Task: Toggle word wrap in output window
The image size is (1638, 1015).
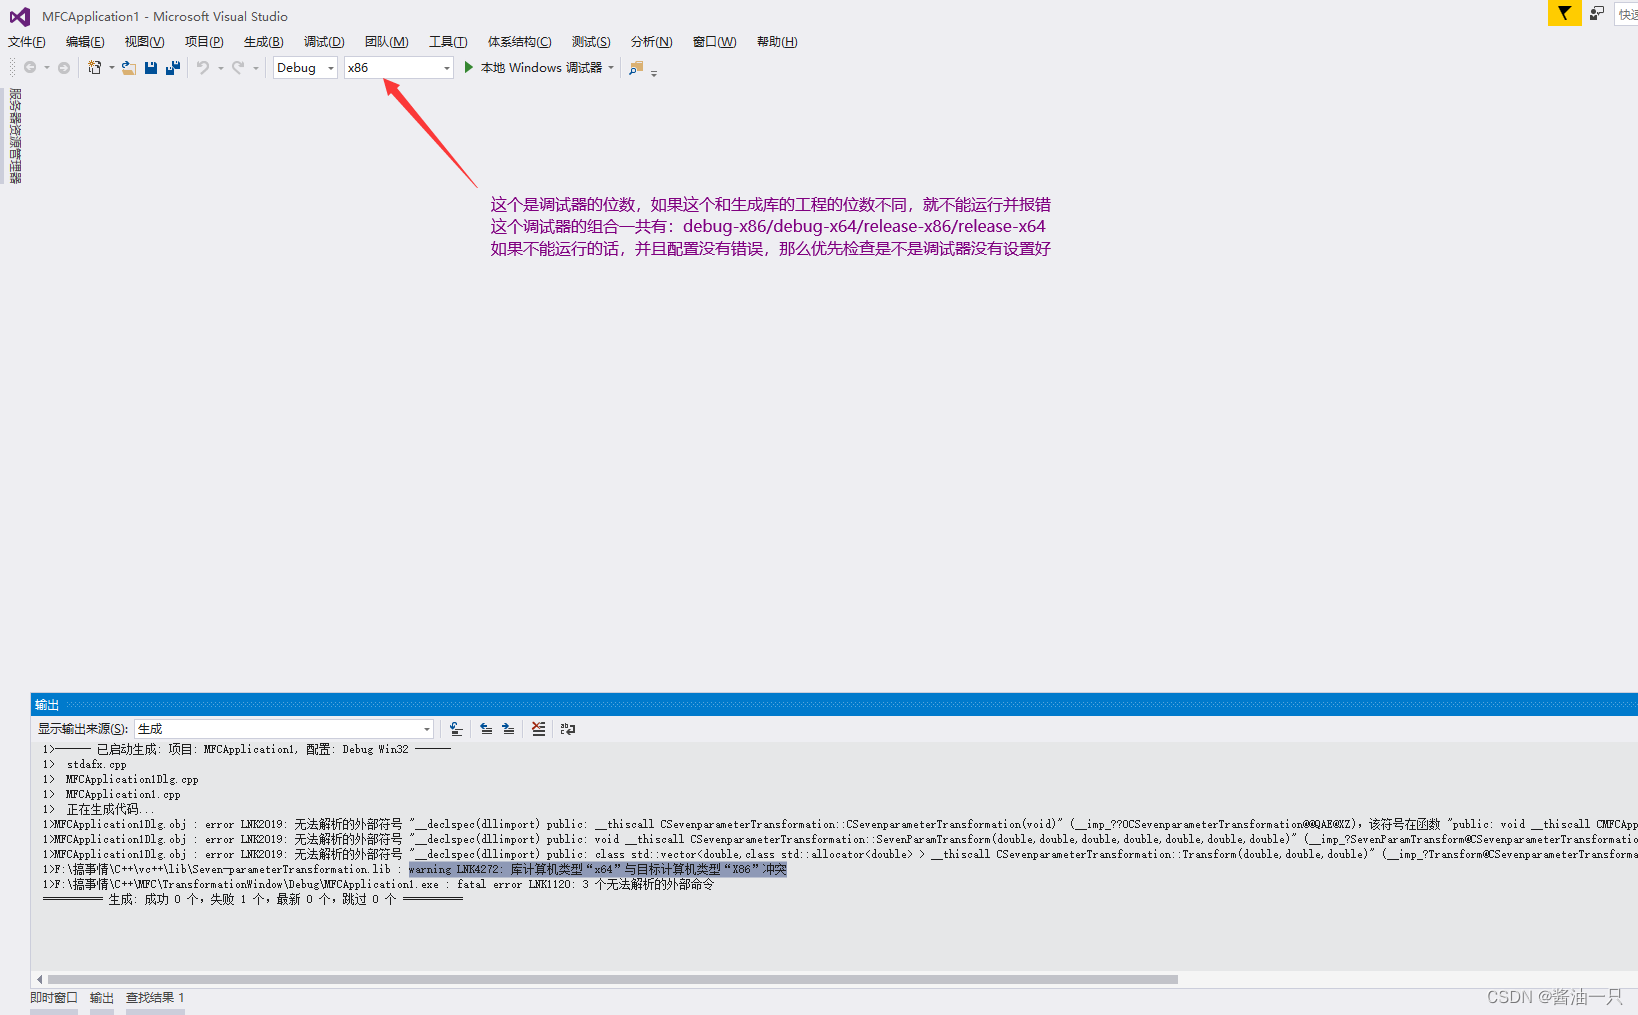Action: point(568,729)
